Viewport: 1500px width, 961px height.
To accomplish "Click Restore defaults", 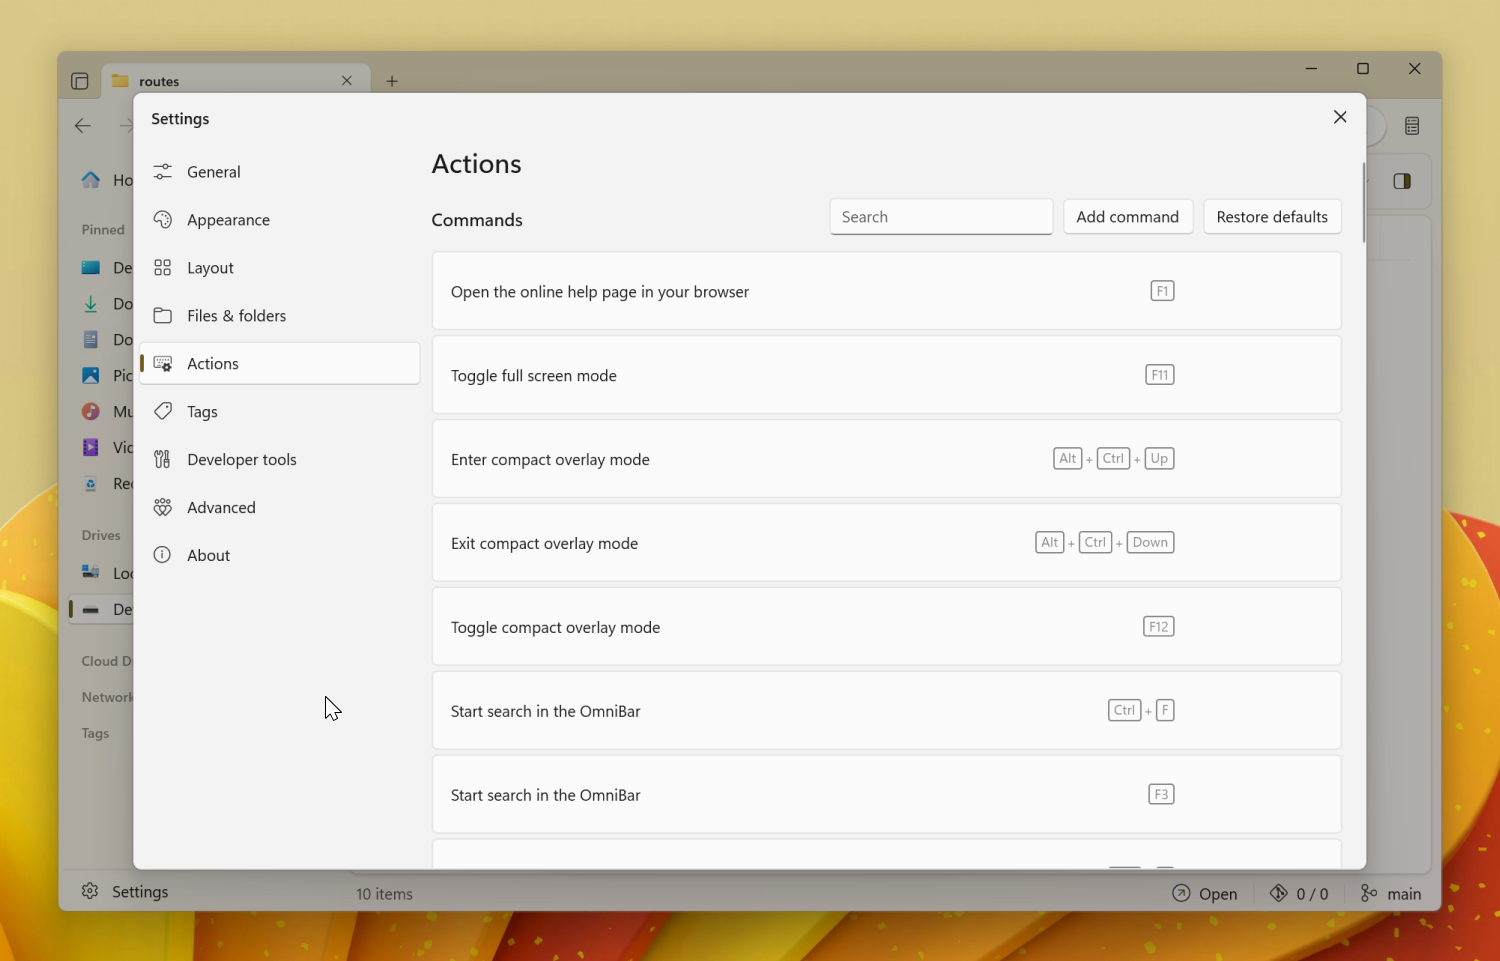I will [x=1271, y=216].
